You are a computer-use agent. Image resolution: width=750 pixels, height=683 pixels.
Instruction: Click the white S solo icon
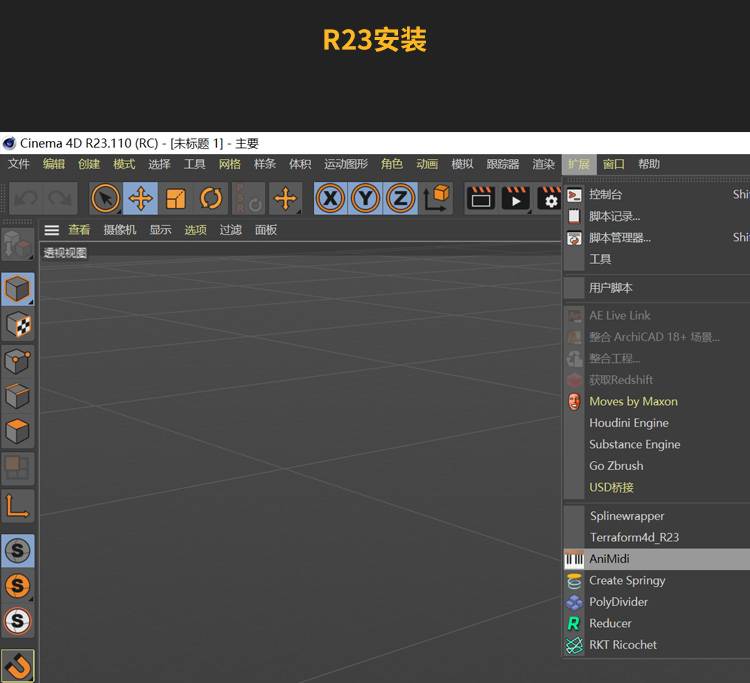coord(18,621)
